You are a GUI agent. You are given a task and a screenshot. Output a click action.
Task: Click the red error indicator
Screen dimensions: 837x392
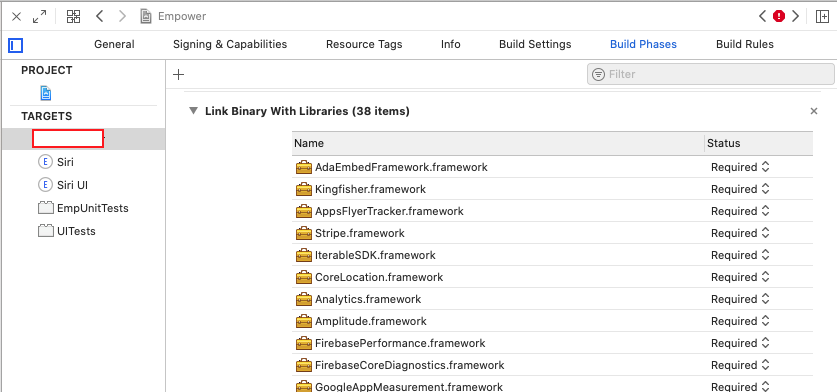tap(779, 17)
